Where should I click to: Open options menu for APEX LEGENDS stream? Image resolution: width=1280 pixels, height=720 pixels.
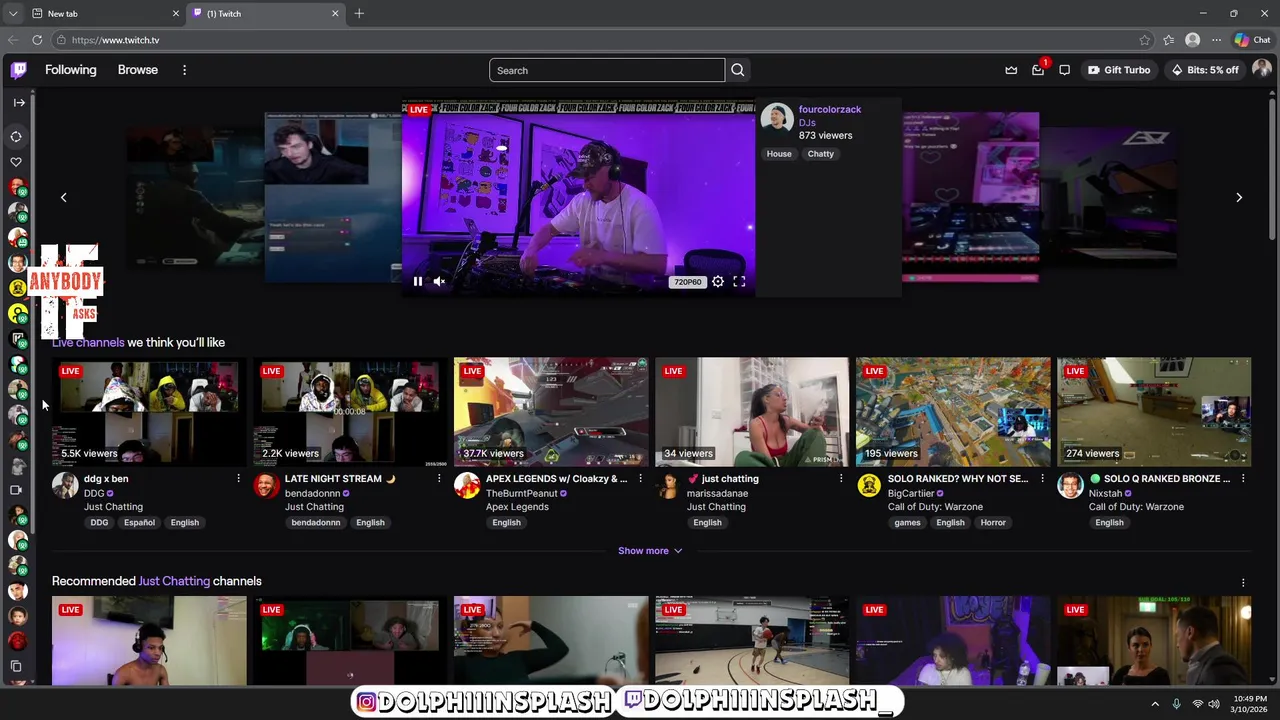(x=640, y=479)
